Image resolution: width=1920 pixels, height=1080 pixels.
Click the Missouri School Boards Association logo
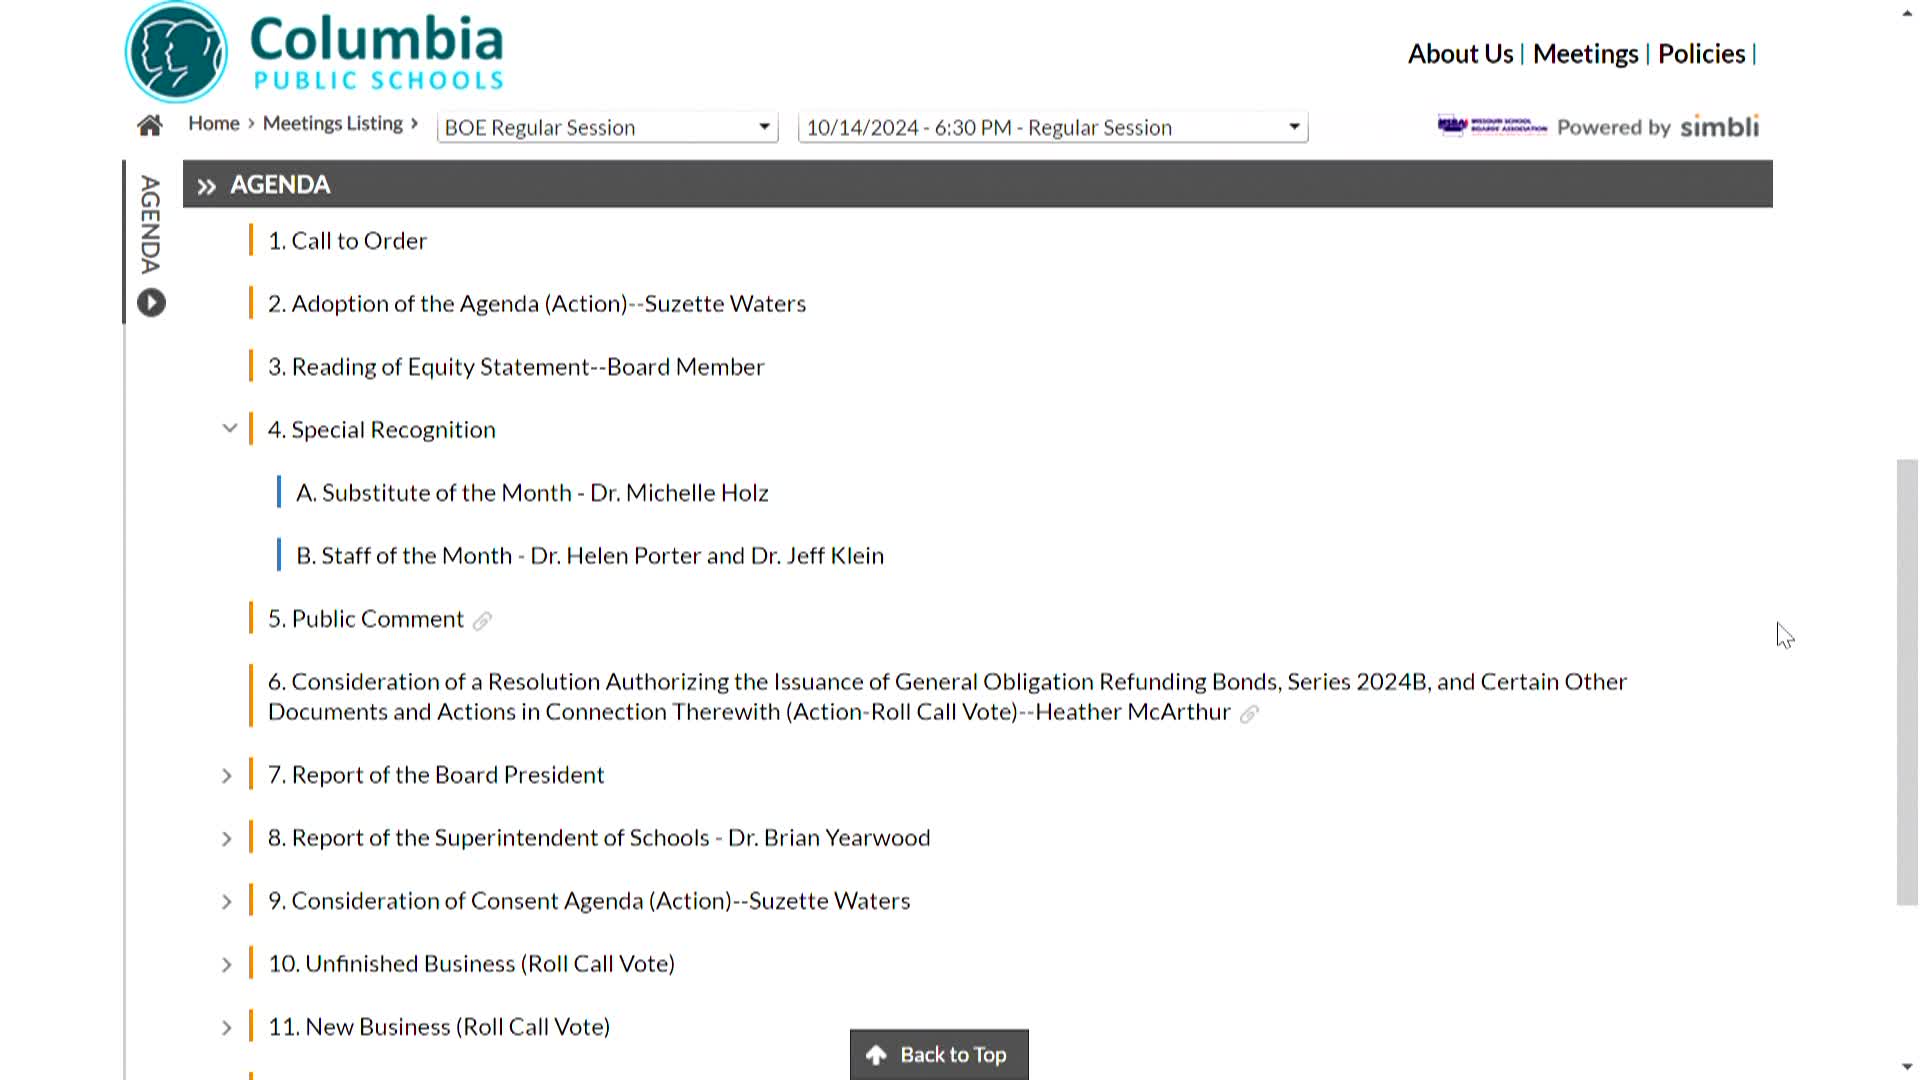[x=1492, y=126]
